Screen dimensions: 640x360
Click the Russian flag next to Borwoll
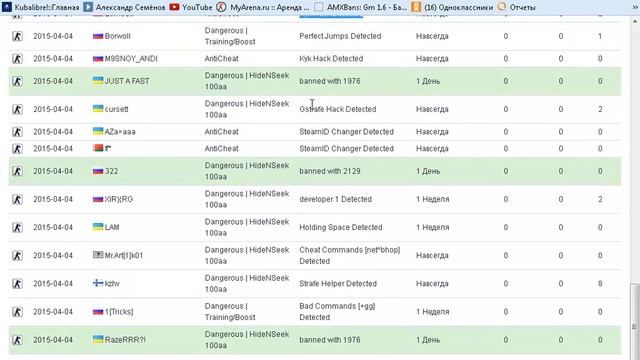[x=98, y=36]
